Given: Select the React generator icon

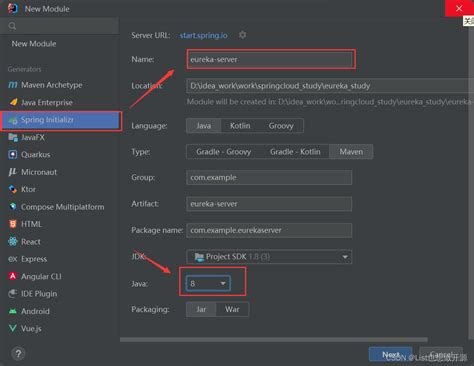Looking at the screenshot, I should coord(13,241).
